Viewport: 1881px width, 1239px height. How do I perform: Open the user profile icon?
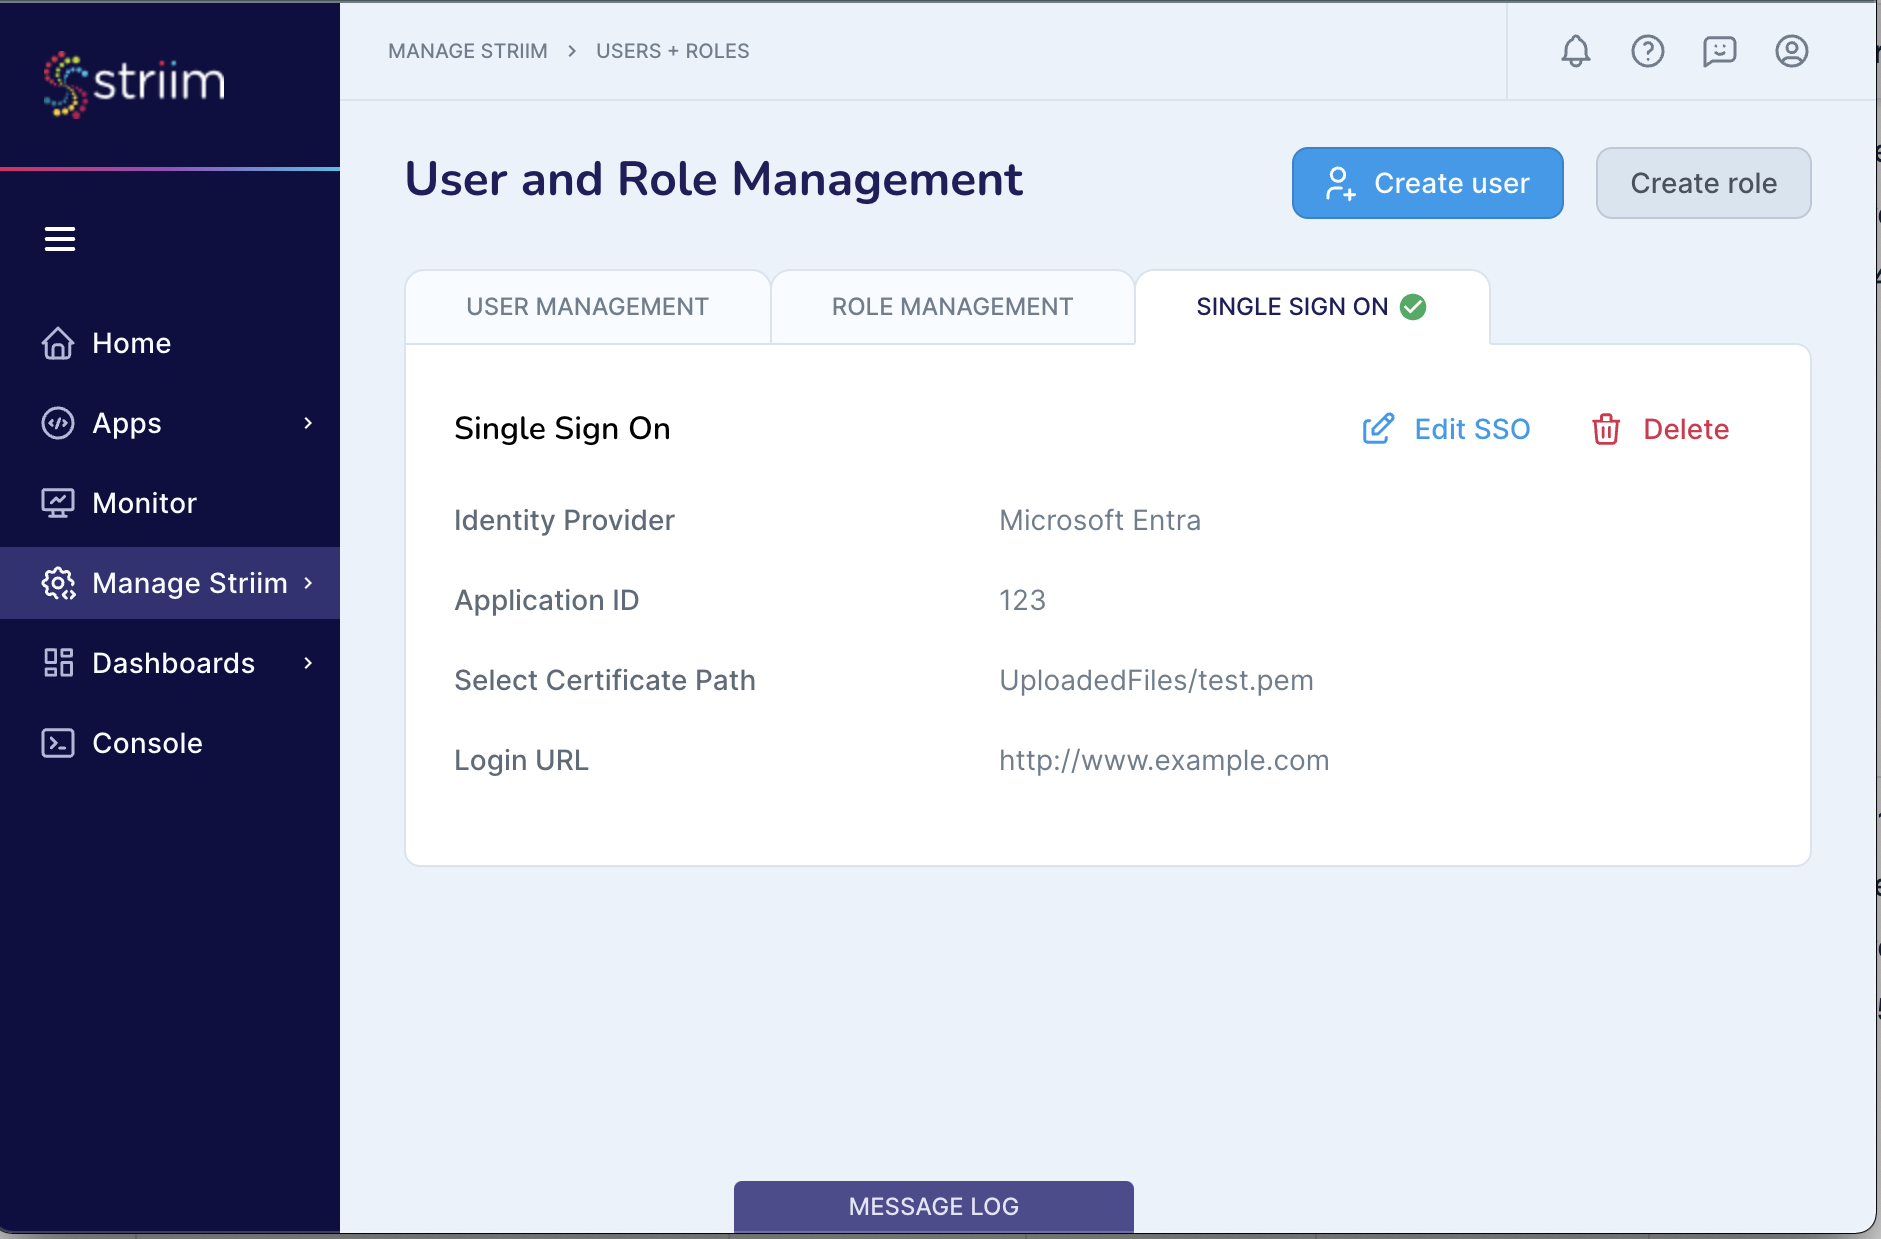[1792, 51]
